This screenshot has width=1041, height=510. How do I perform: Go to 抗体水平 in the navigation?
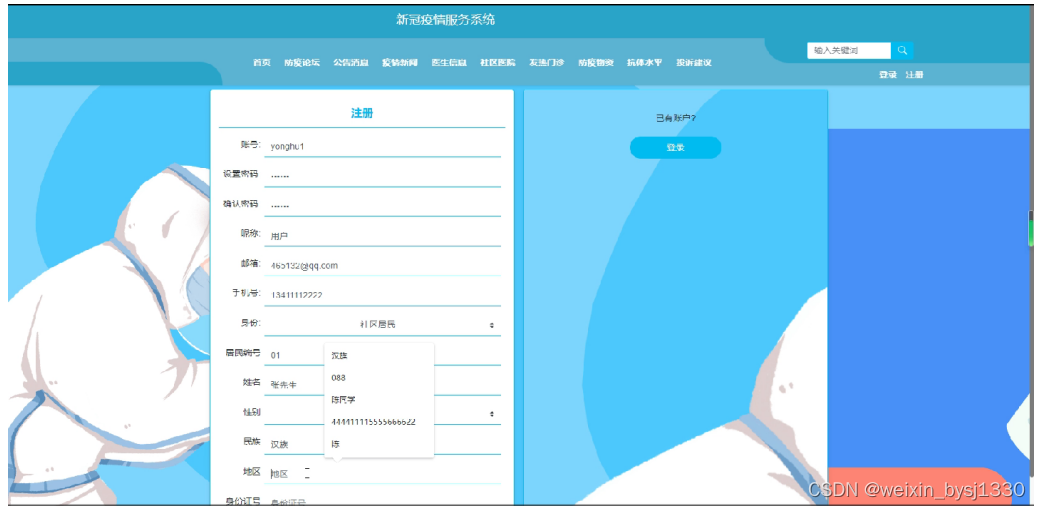(x=645, y=62)
